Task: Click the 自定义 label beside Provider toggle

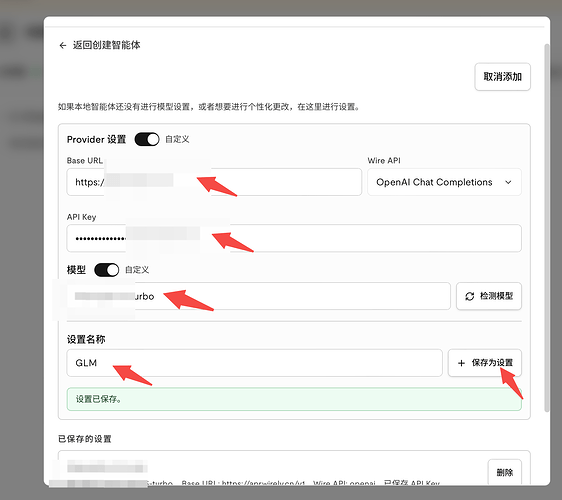Action: click(x=177, y=139)
